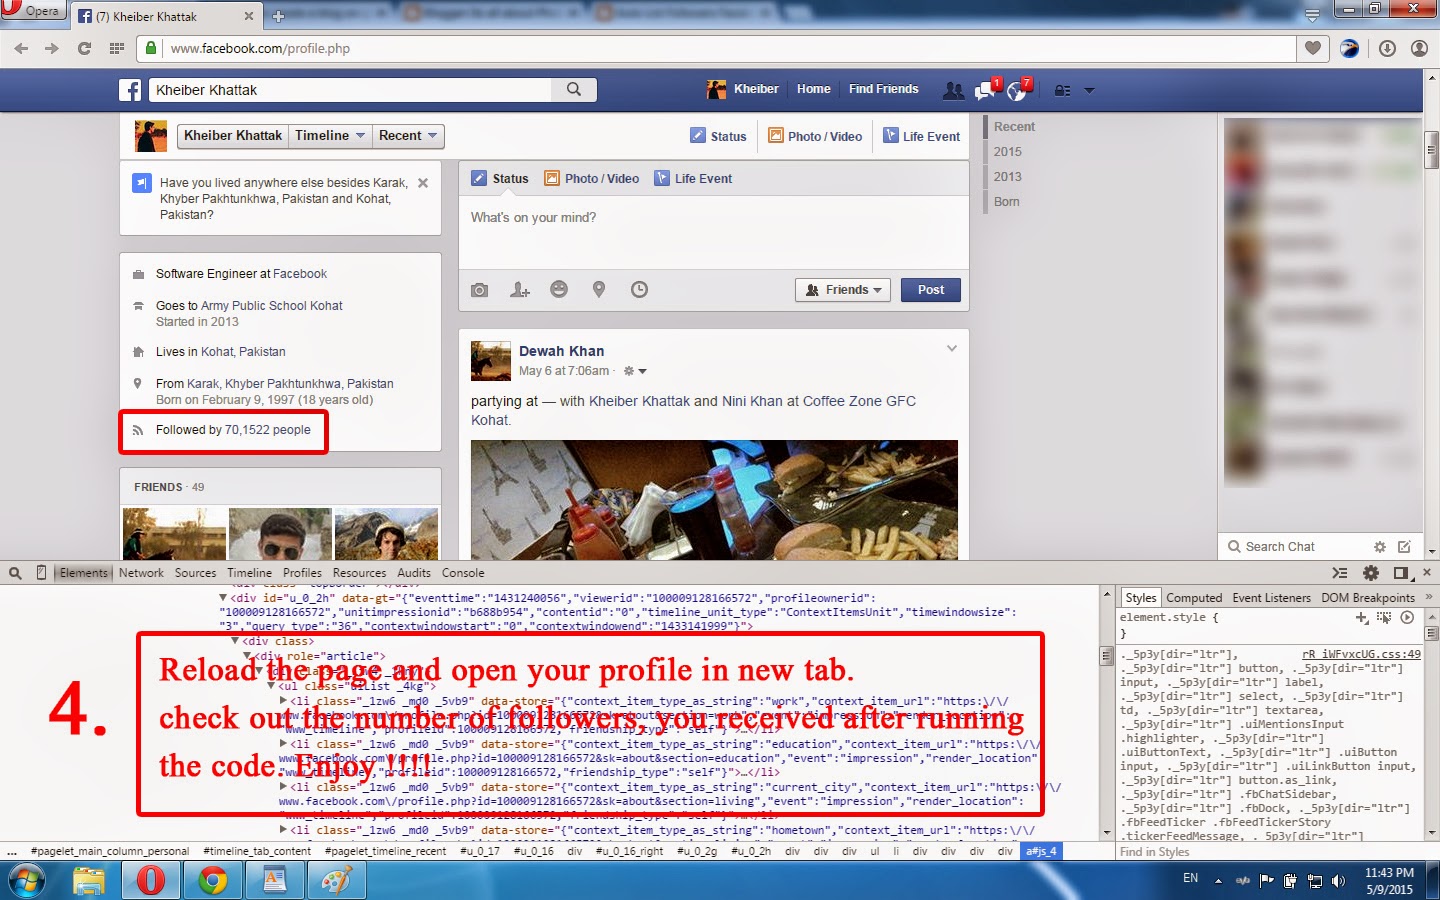Viewport: 1440px width, 900px height.
Task: Open Facebook Messenger icon in navbar
Action: tap(985, 89)
